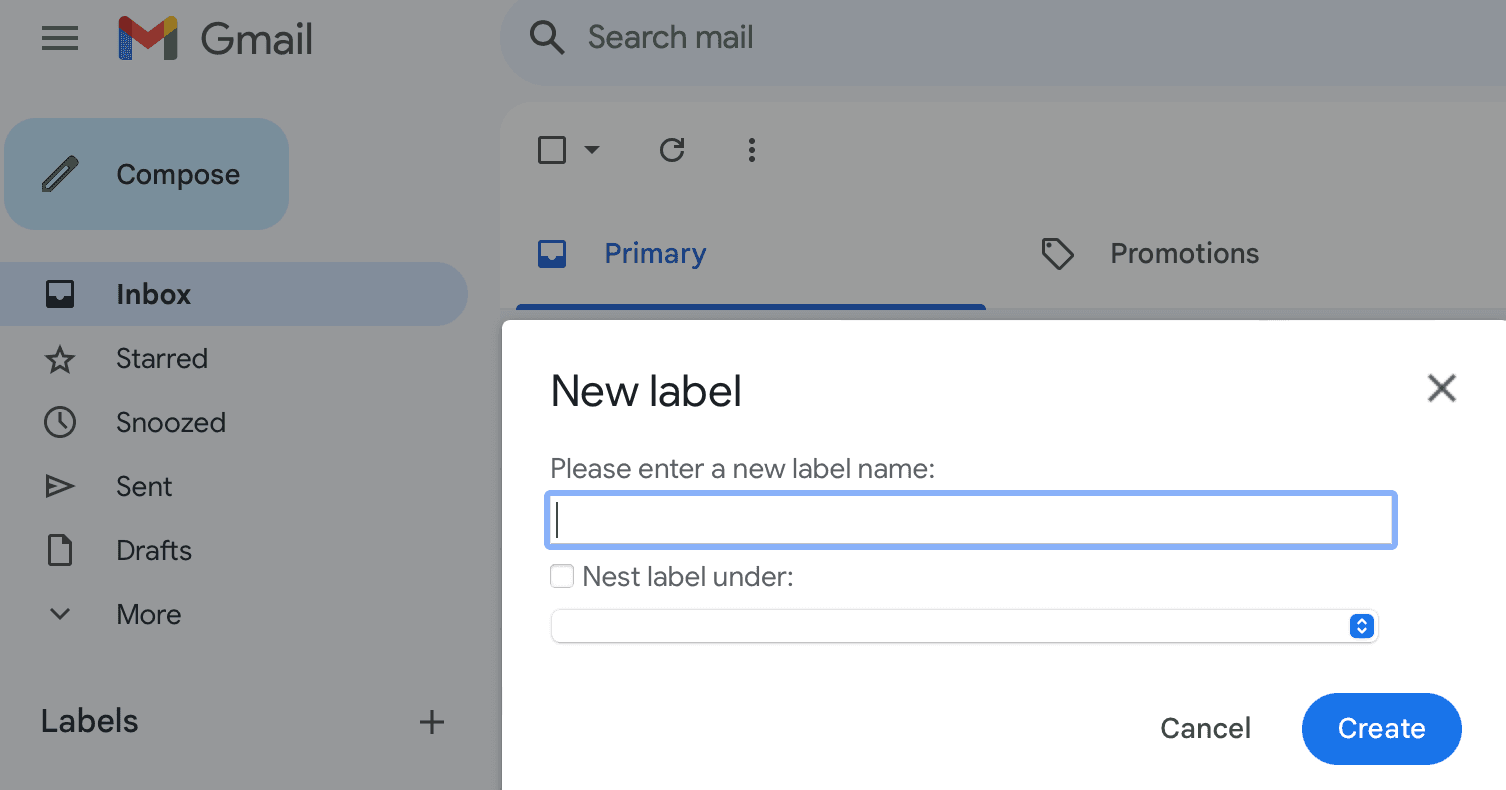
Task: Refresh the inbox
Action: (x=672, y=150)
